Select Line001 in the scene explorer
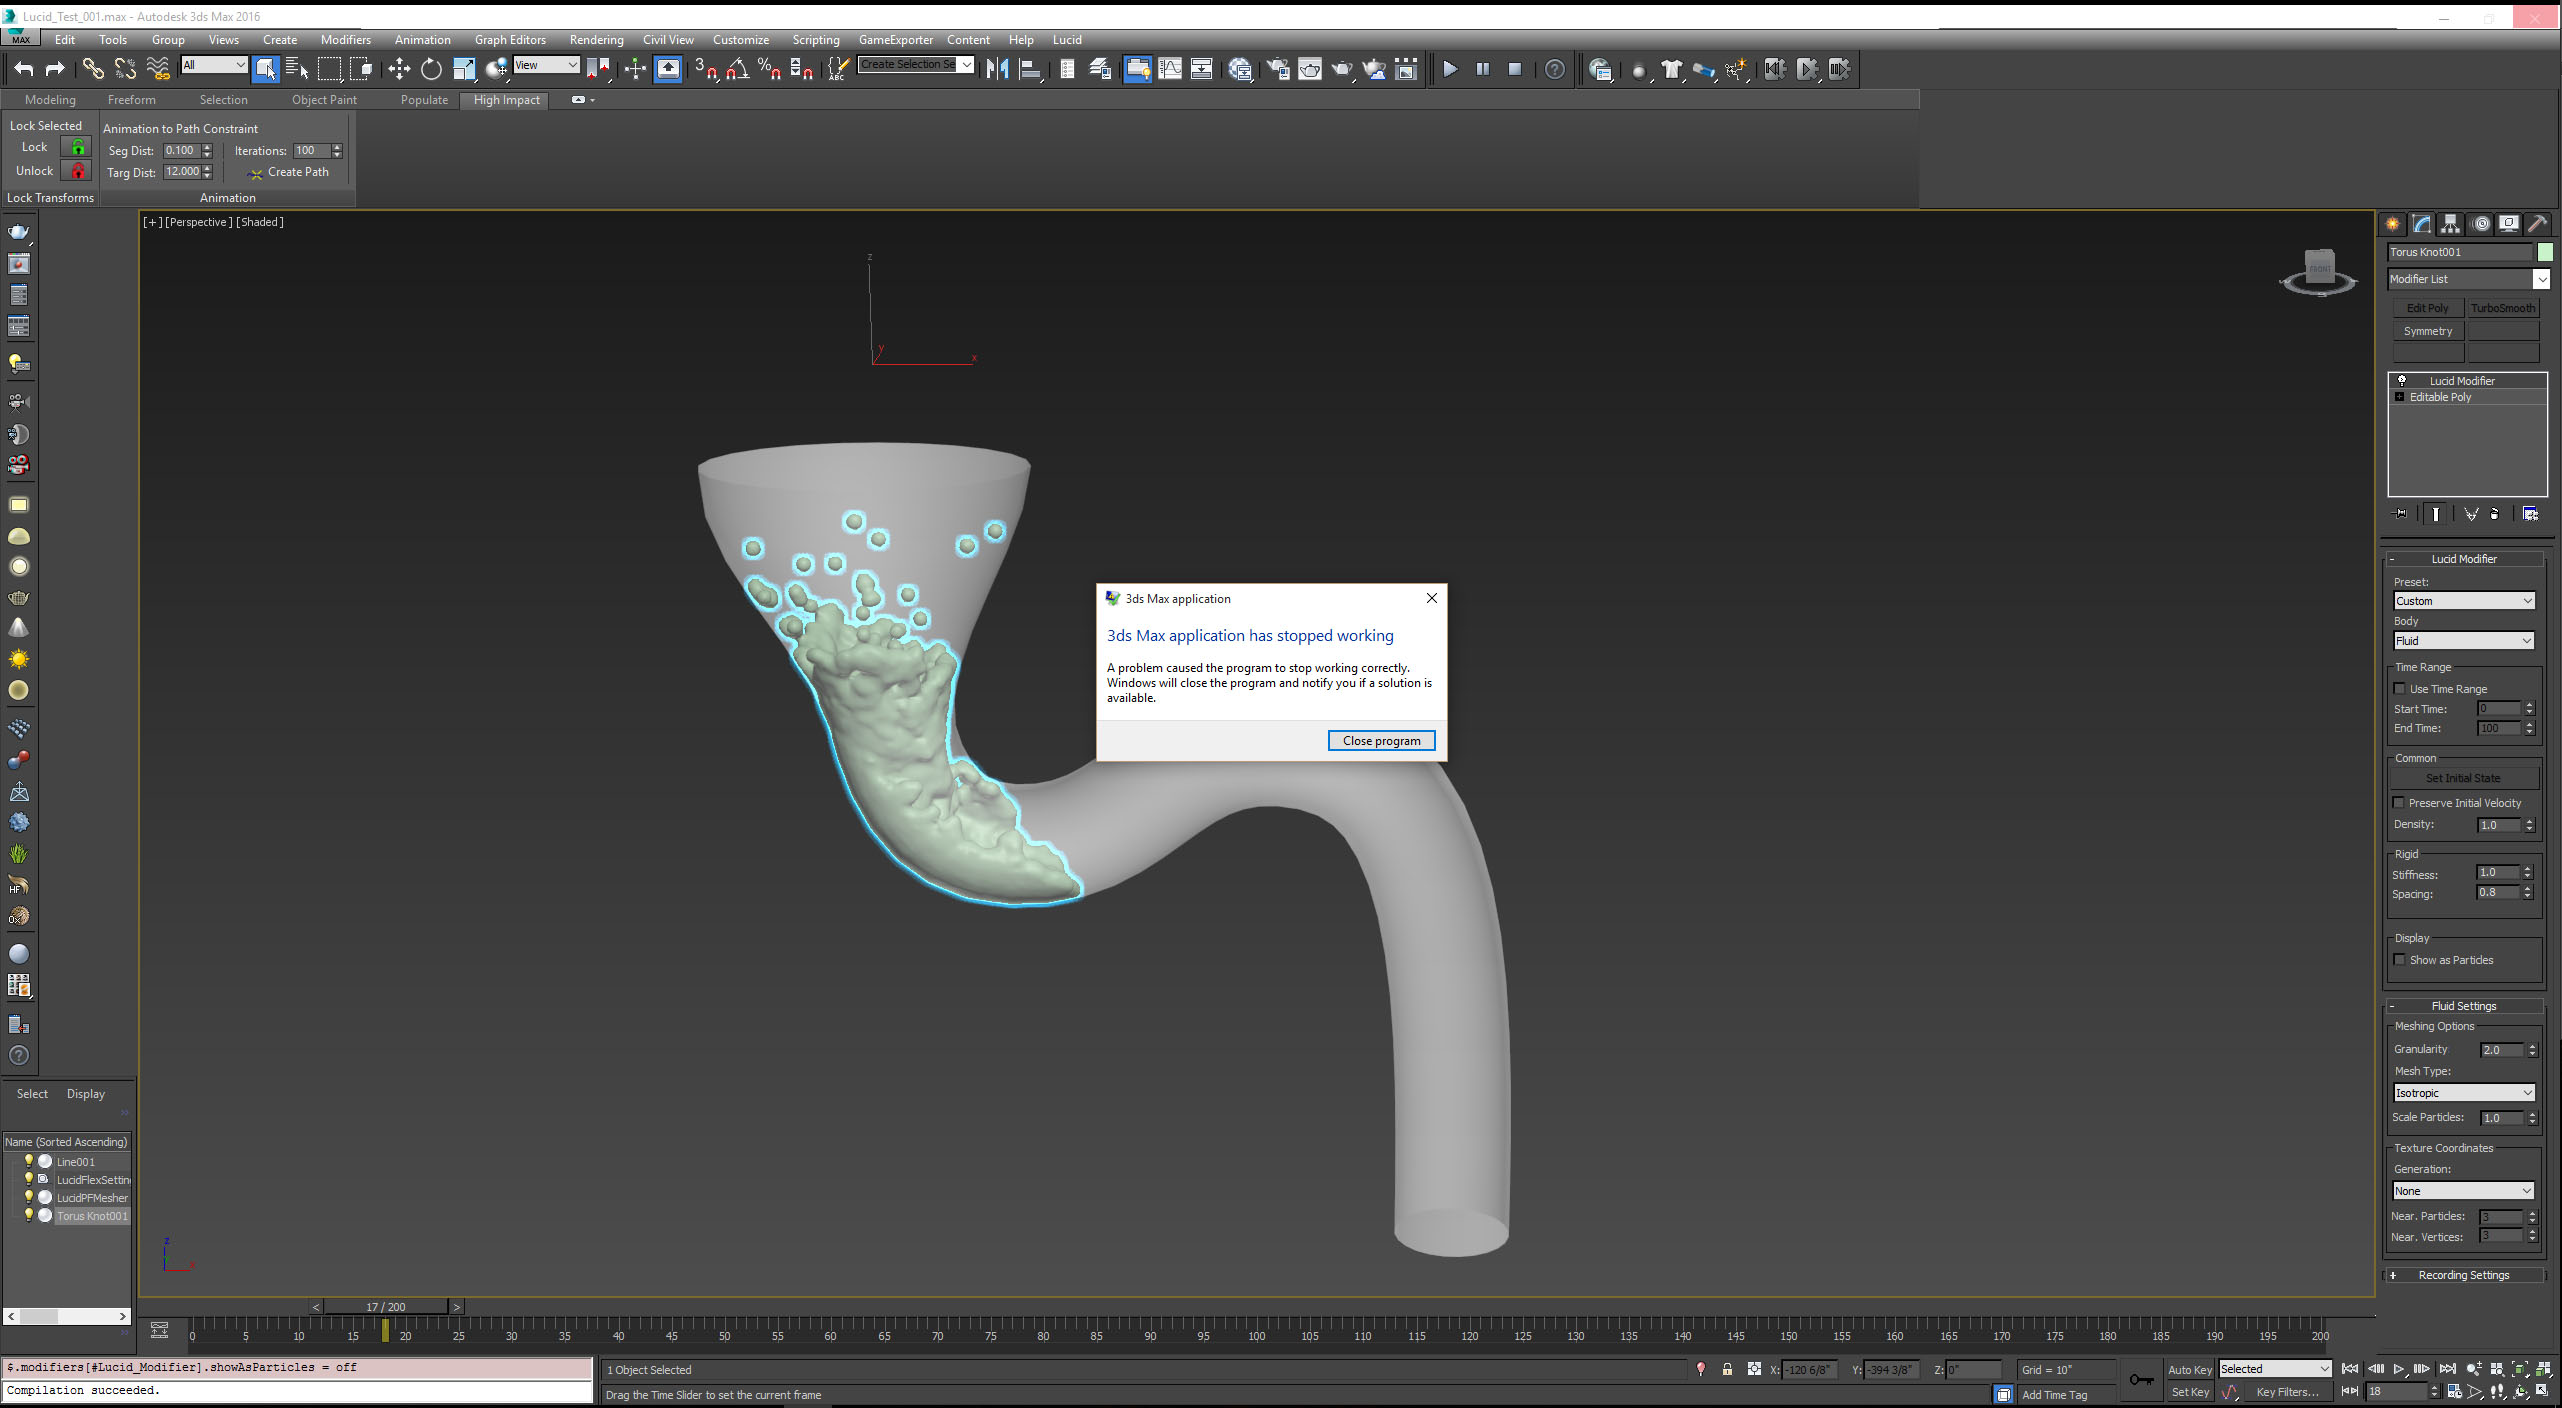Screen dimensions: 2562x1408 pyautogui.click(x=76, y=1162)
